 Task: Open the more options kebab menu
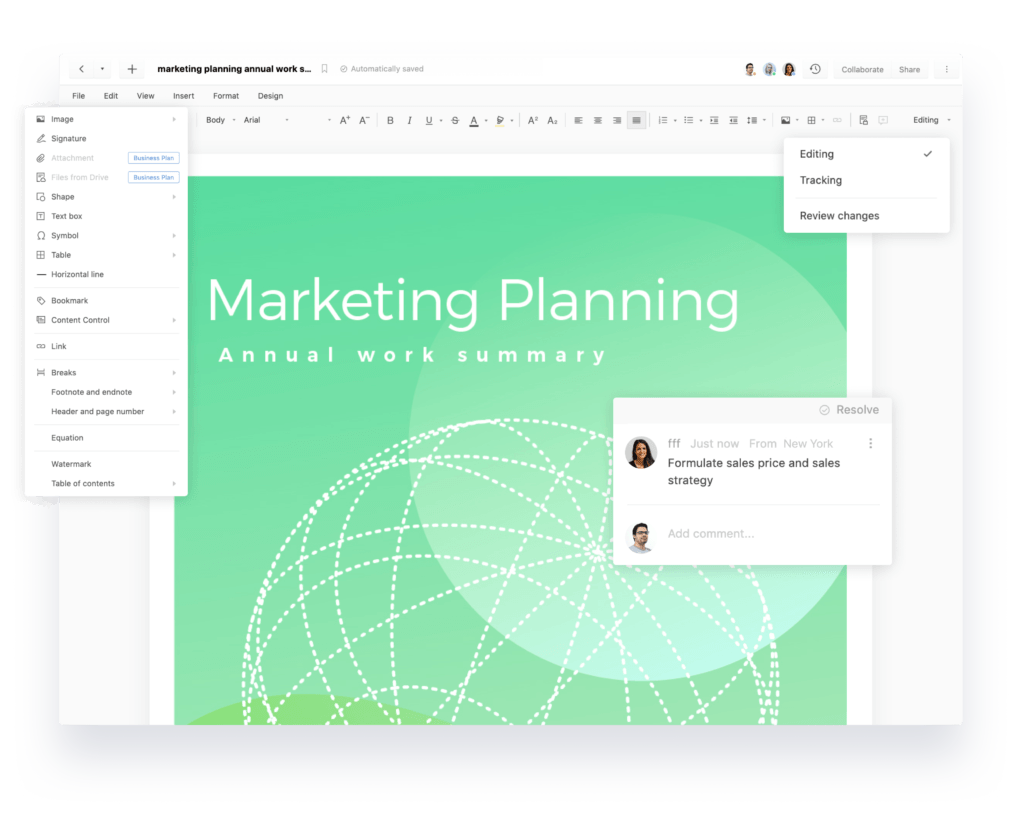coord(946,69)
